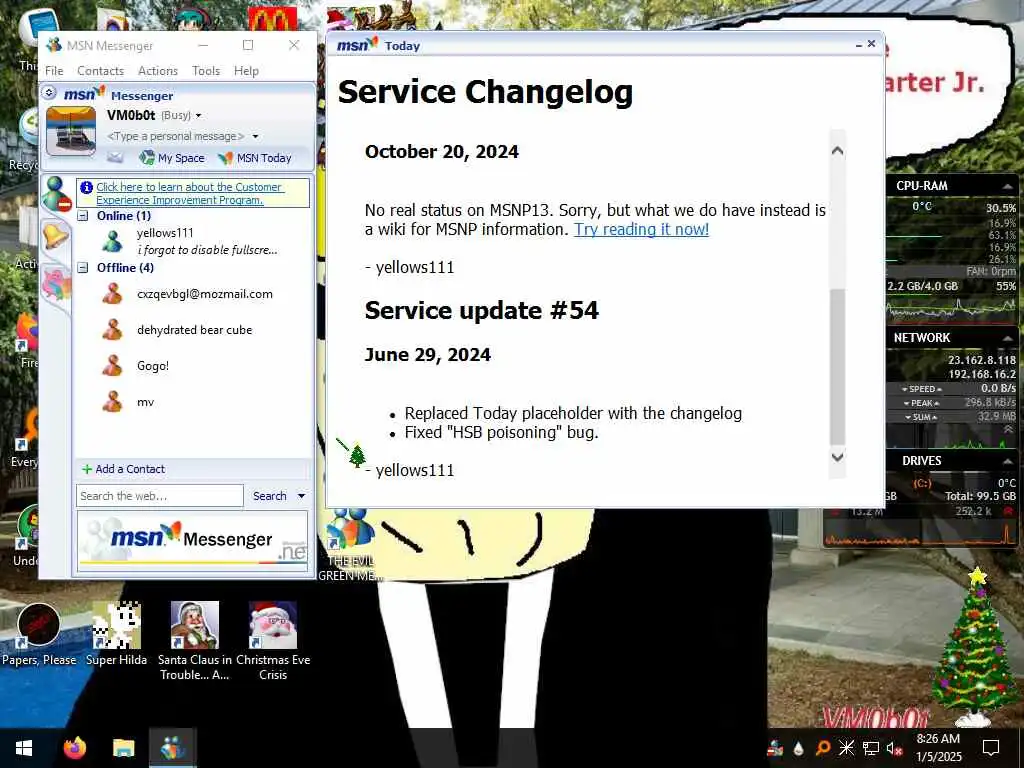Click the MSN Messenger tray icon
1024x768 pixels.
pos(775,748)
